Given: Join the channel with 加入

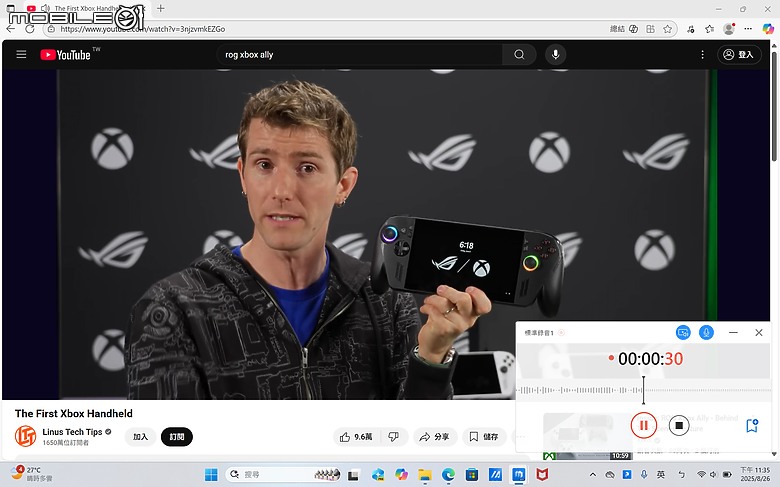Looking at the screenshot, I should coord(140,437).
